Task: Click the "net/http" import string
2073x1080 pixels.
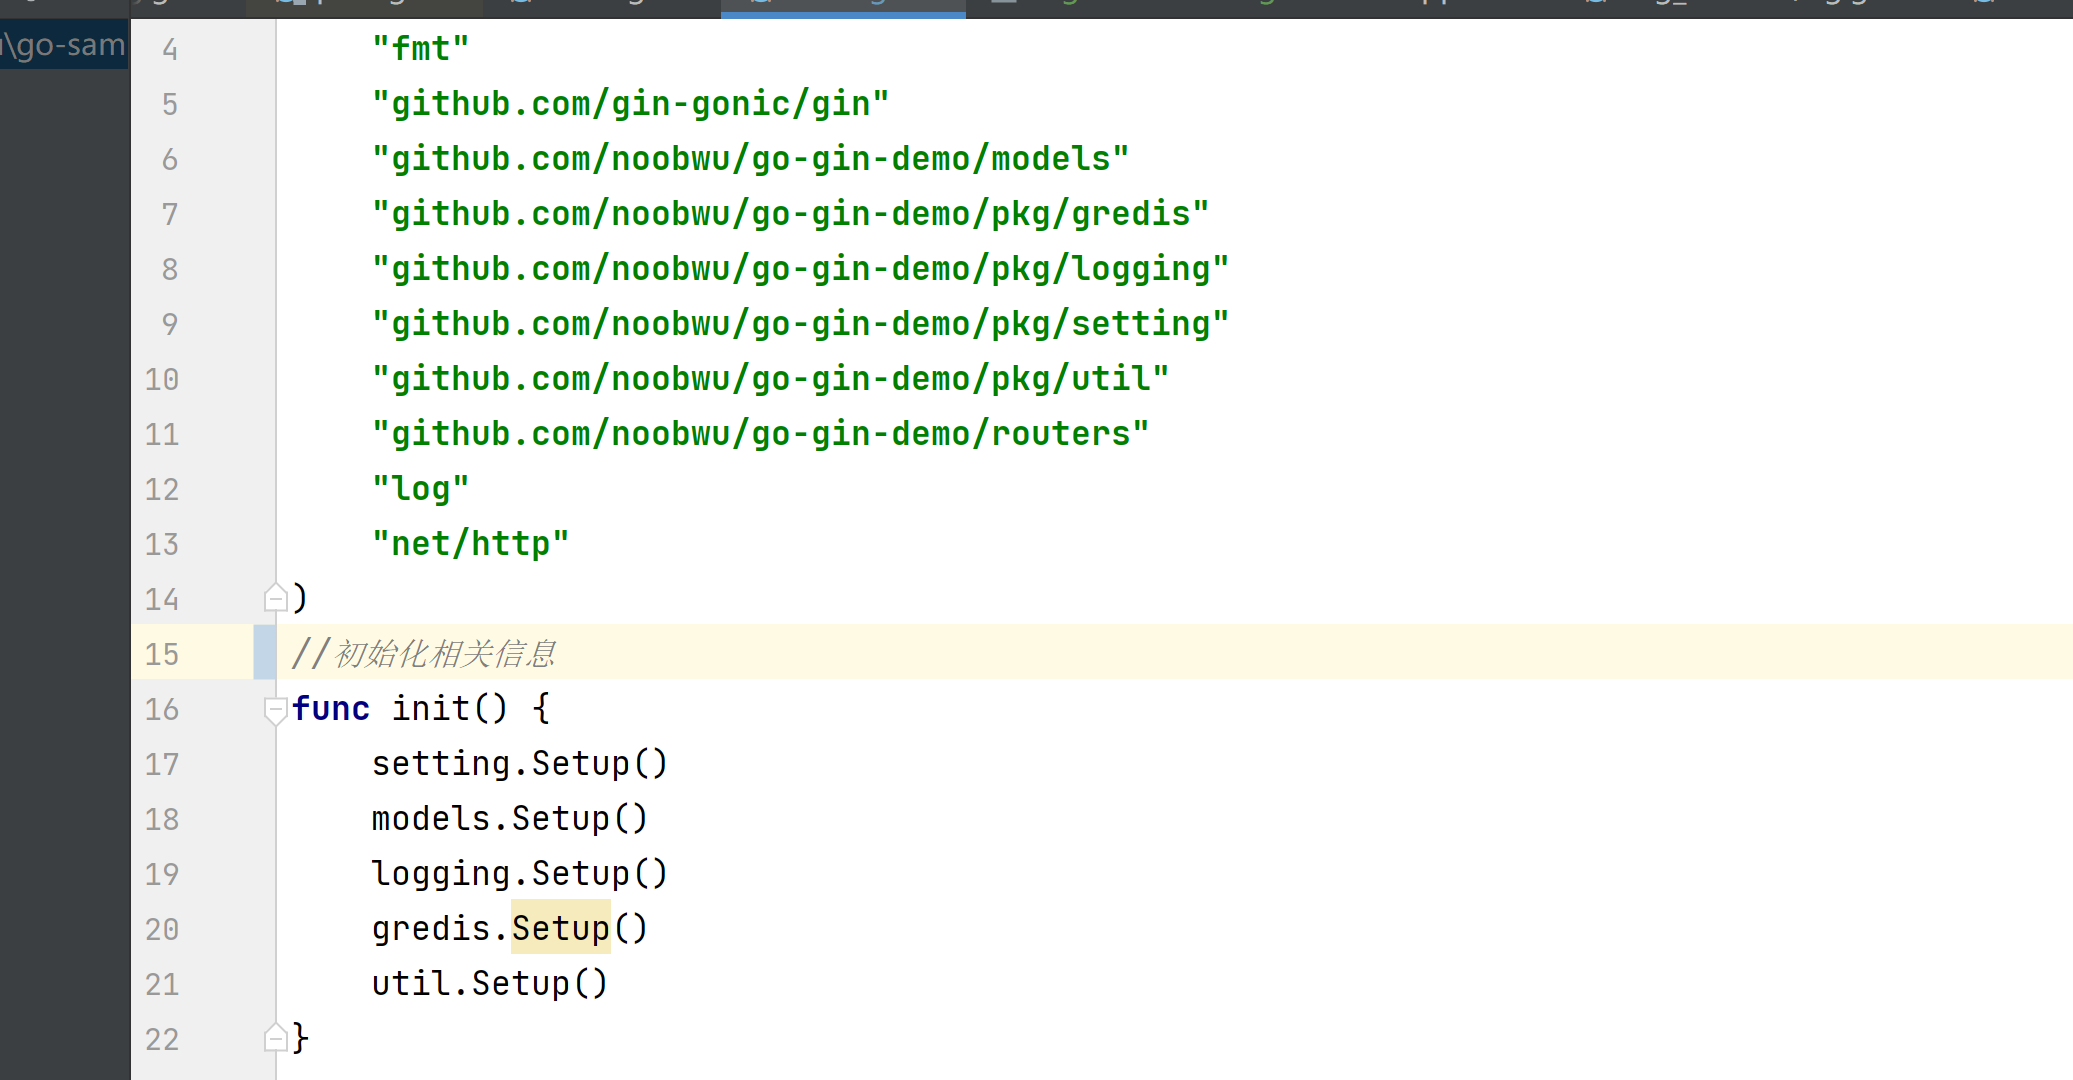Action: pyautogui.click(x=470, y=544)
